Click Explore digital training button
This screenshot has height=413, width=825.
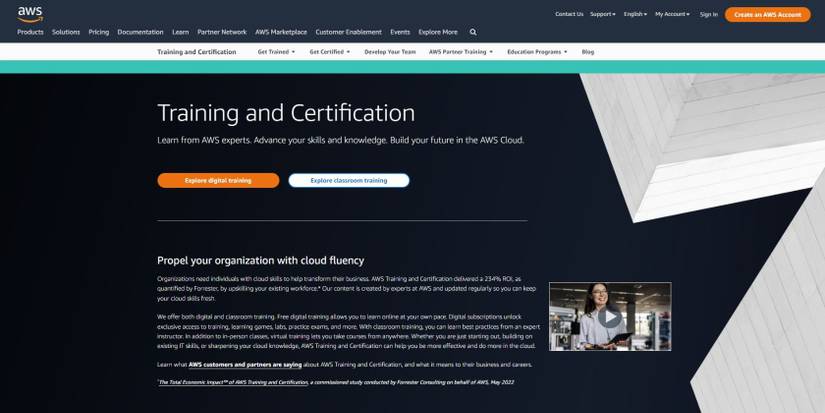pyautogui.click(x=218, y=180)
